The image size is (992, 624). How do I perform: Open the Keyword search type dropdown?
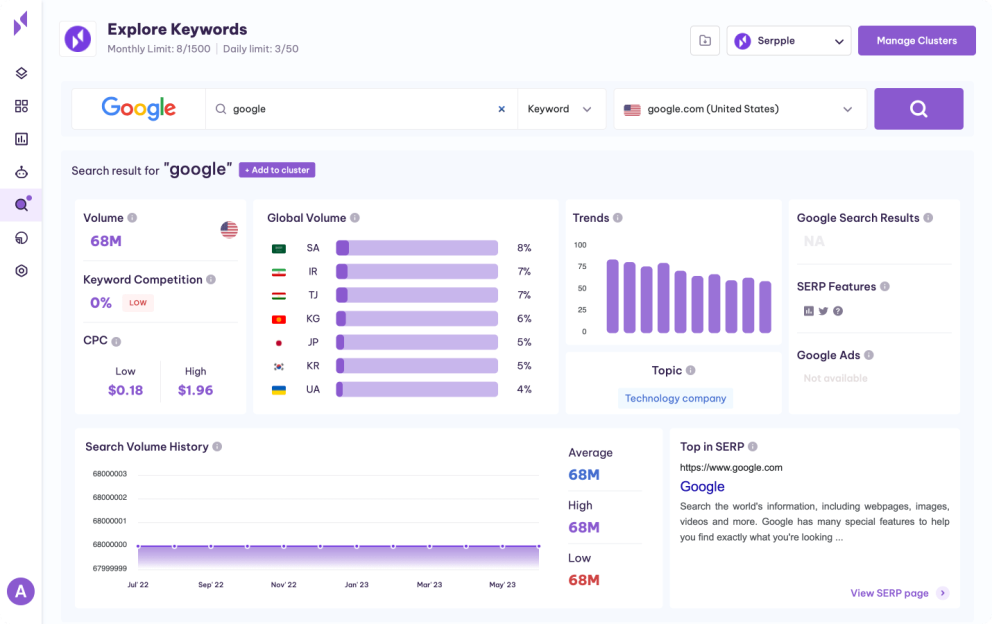click(x=561, y=109)
